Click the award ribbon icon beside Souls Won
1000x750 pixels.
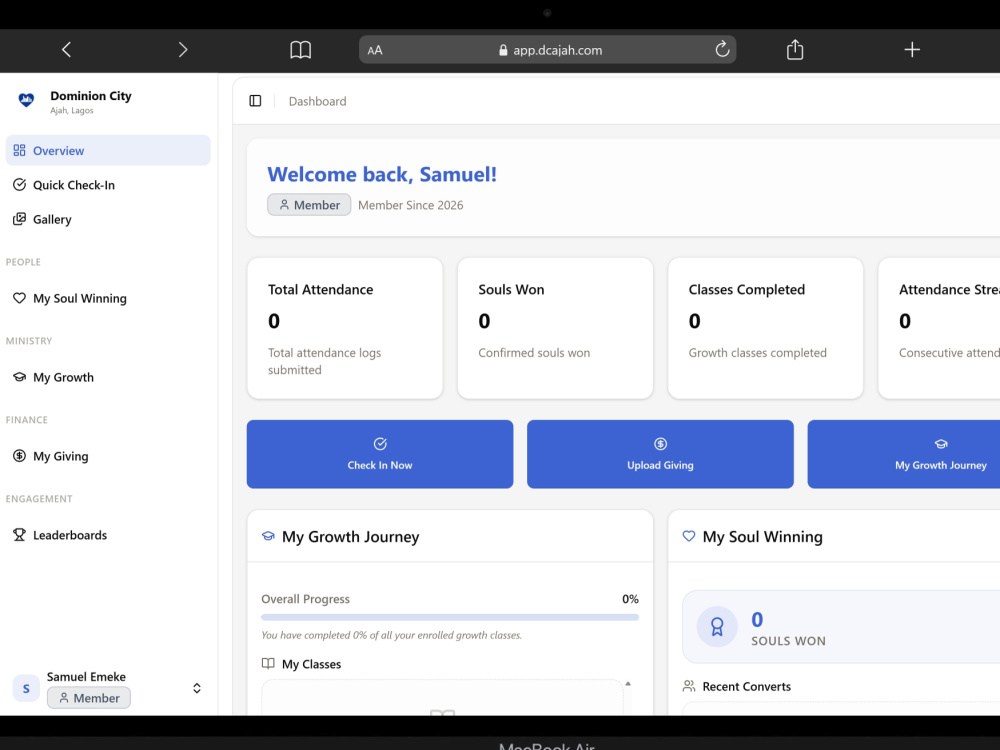pos(717,627)
